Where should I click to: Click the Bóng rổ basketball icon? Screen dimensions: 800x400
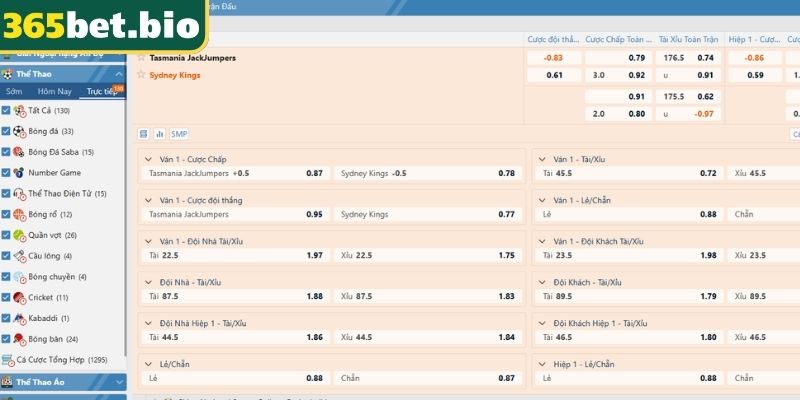click(x=20, y=214)
